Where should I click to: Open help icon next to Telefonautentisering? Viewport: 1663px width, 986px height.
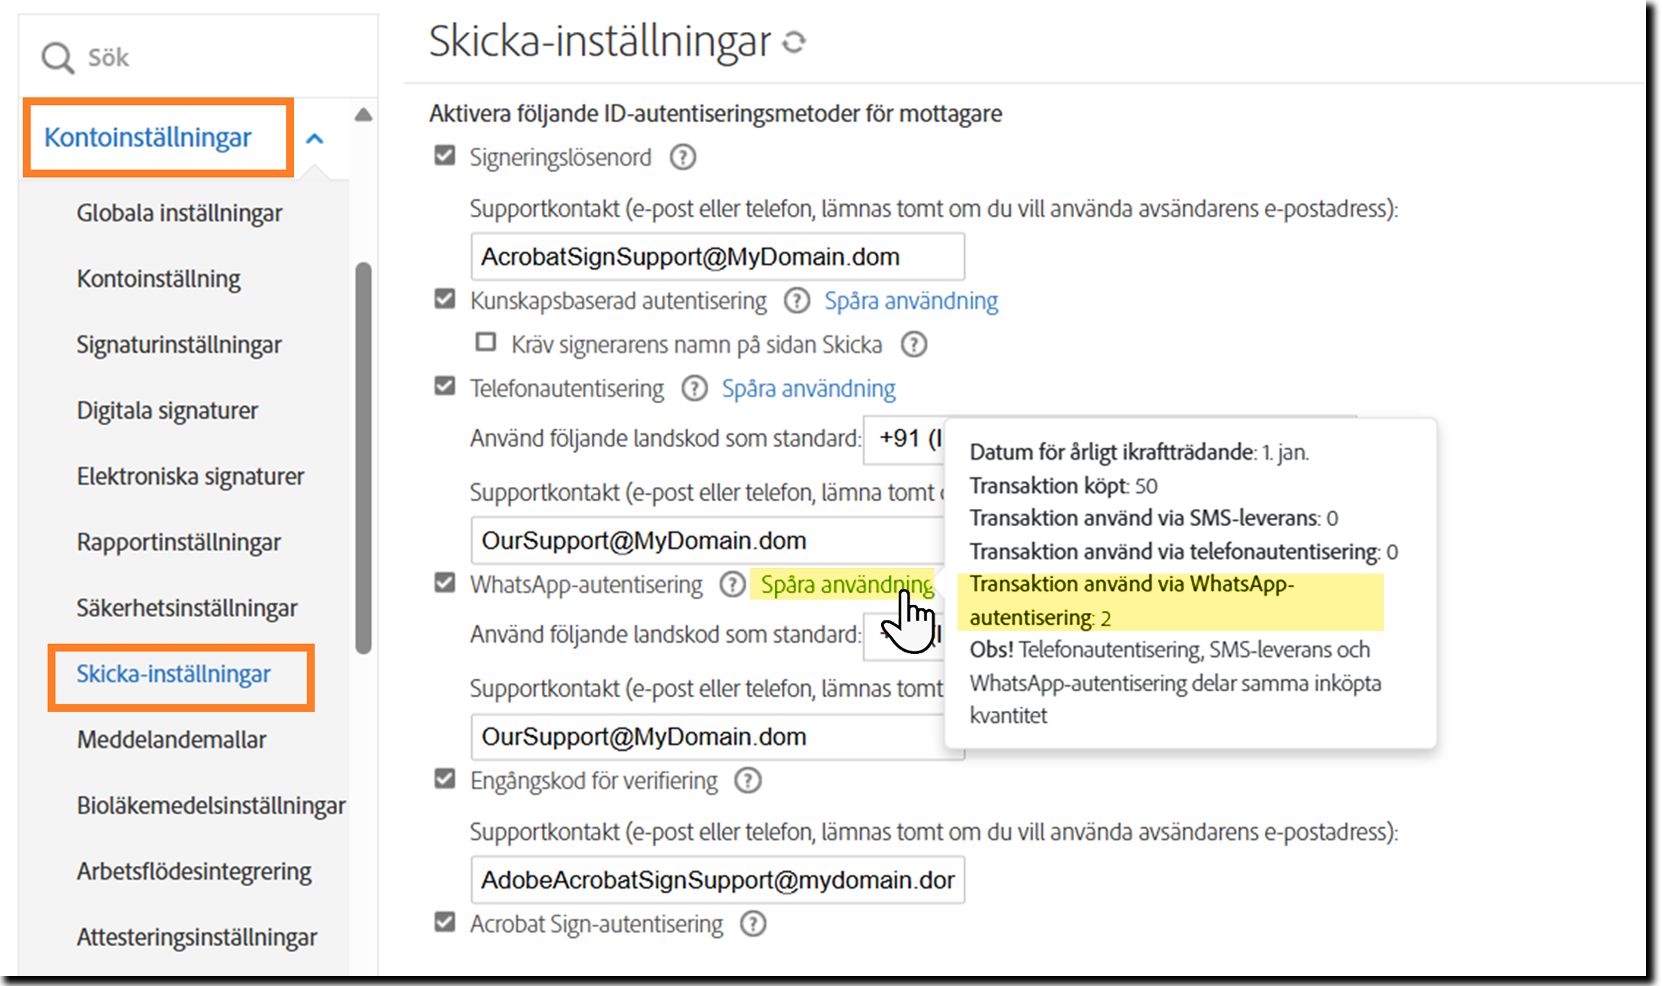tap(695, 389)
